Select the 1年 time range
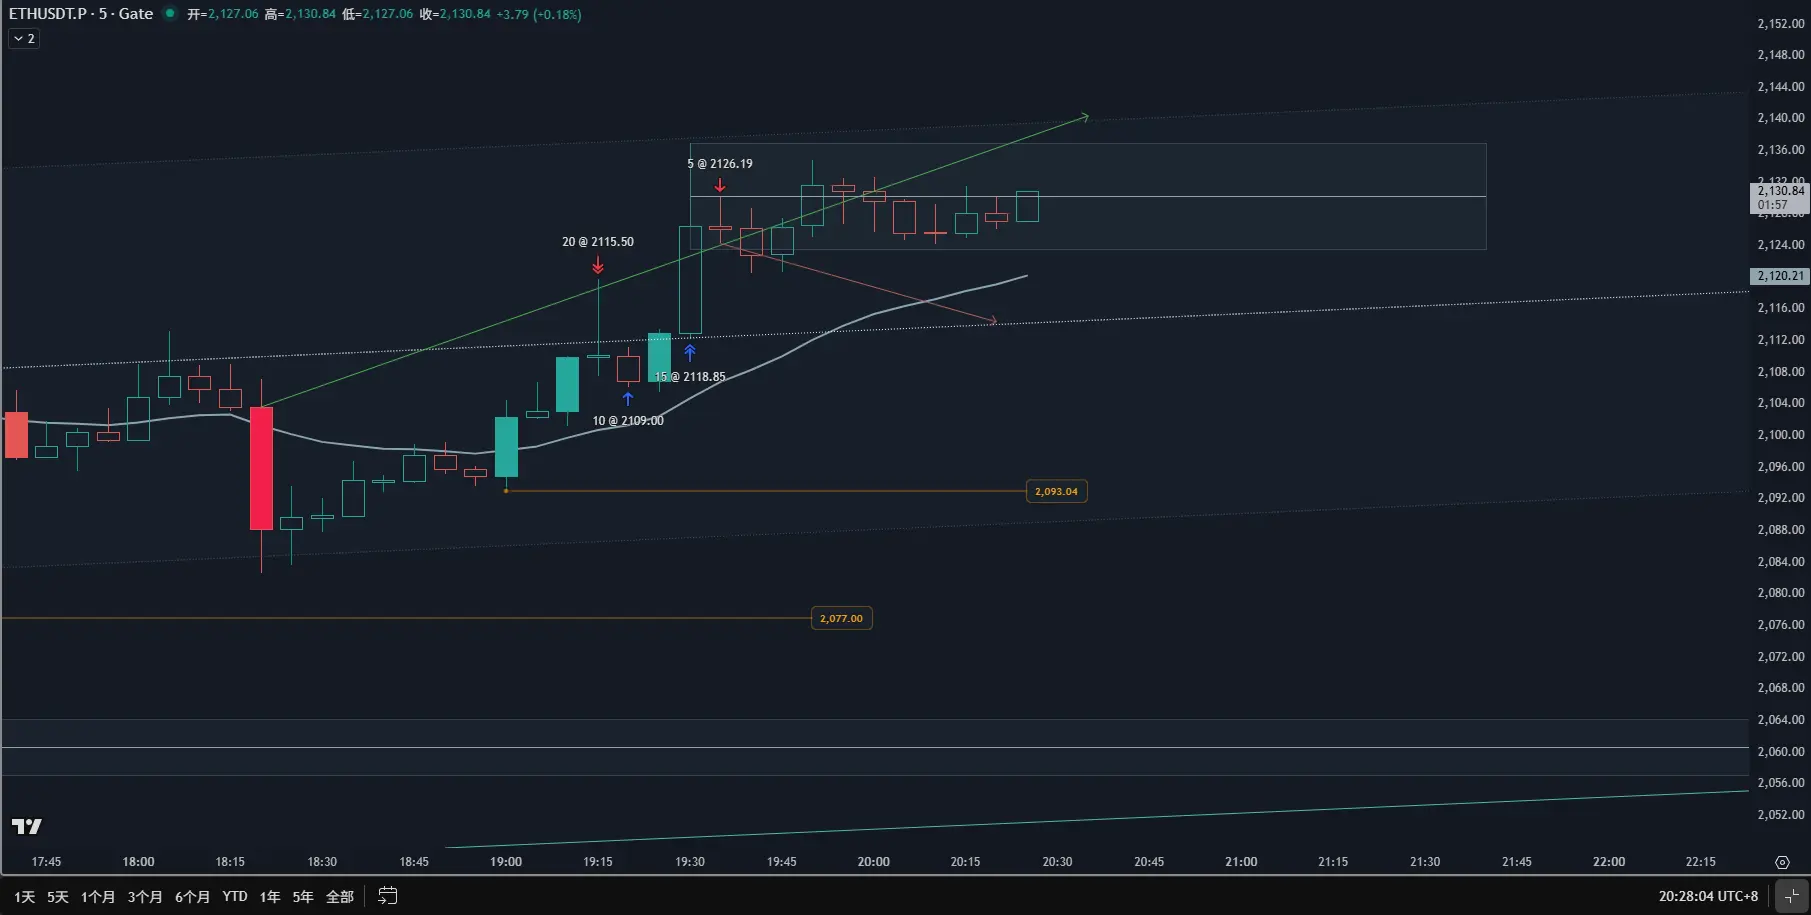This screenshot has height=915, width=1811. pyautogui.click(x=270, y=897)
